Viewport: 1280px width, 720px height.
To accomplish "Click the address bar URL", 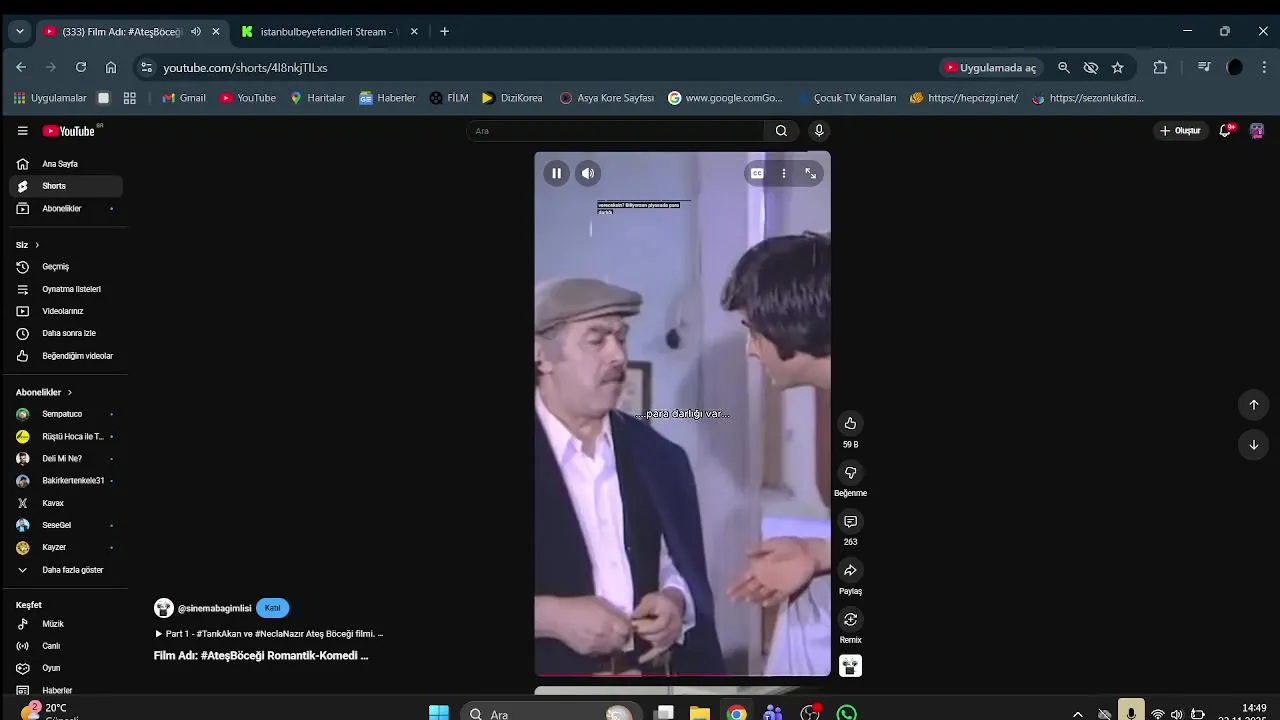I will [245, 68].
